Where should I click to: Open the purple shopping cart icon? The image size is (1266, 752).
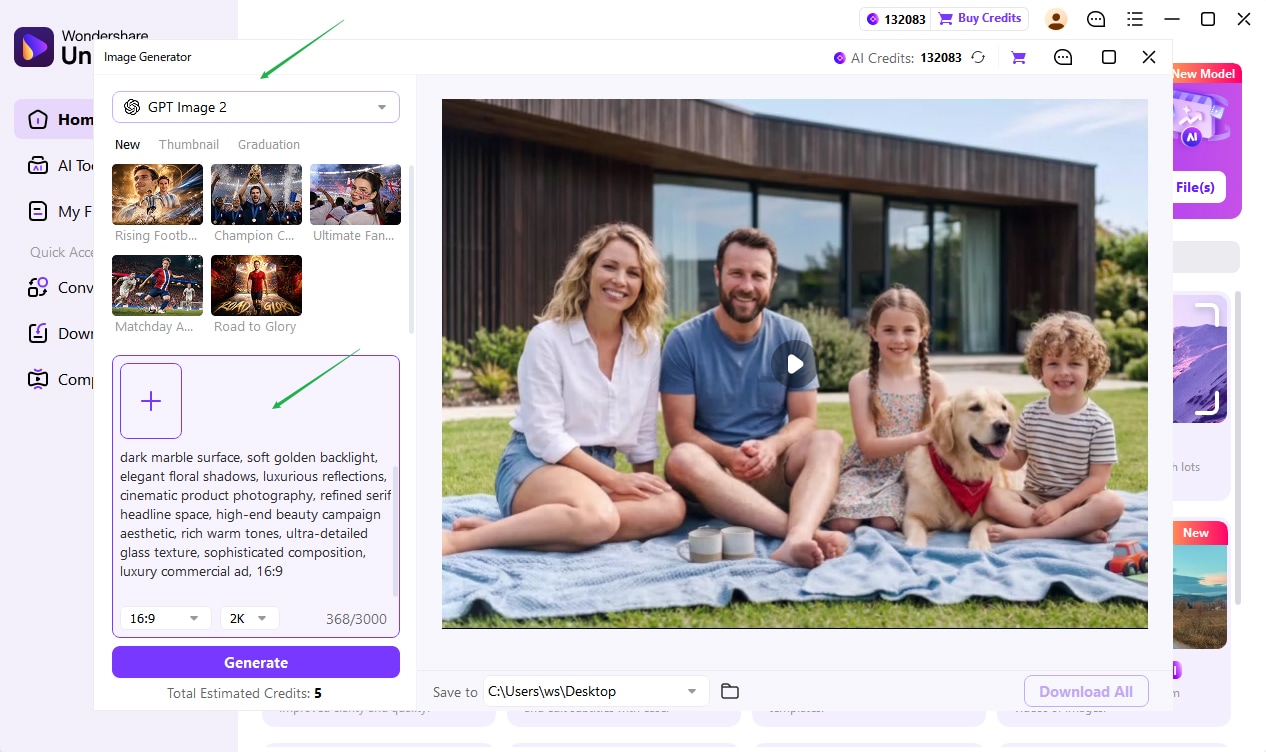[x=1018, y=58]
